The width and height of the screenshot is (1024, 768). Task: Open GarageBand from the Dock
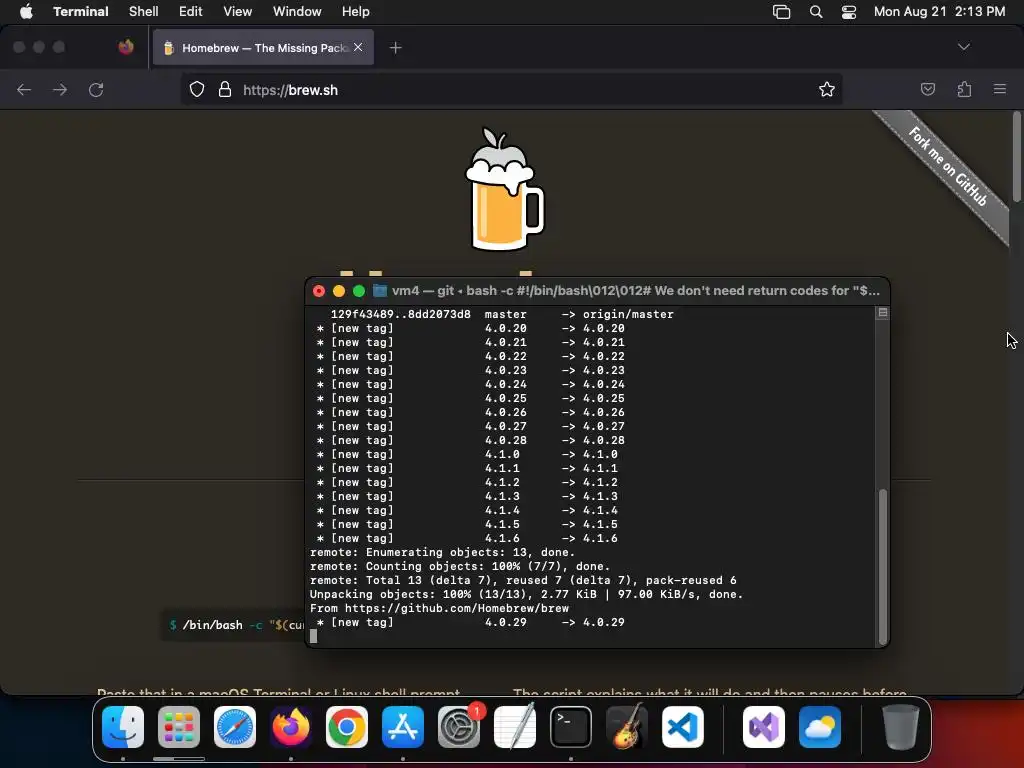627,727
